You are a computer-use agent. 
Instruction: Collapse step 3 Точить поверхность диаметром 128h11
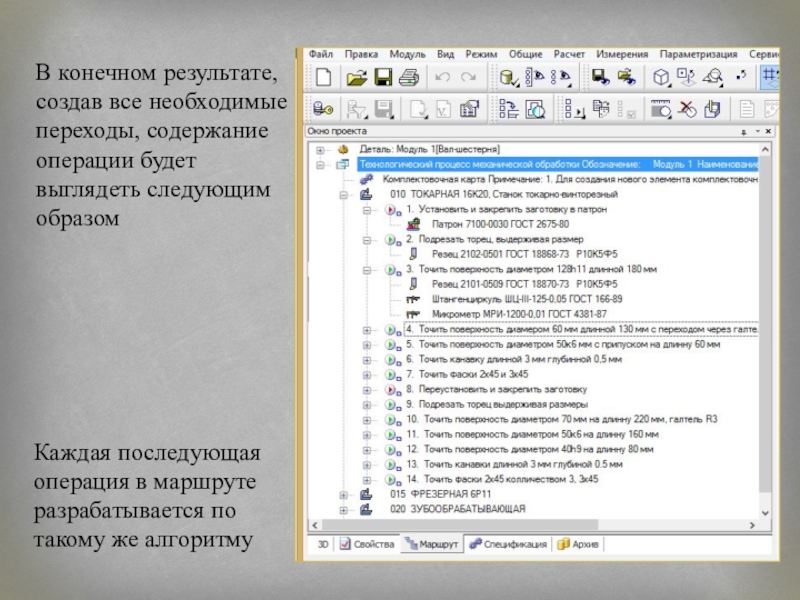click(x=367, y=269)
